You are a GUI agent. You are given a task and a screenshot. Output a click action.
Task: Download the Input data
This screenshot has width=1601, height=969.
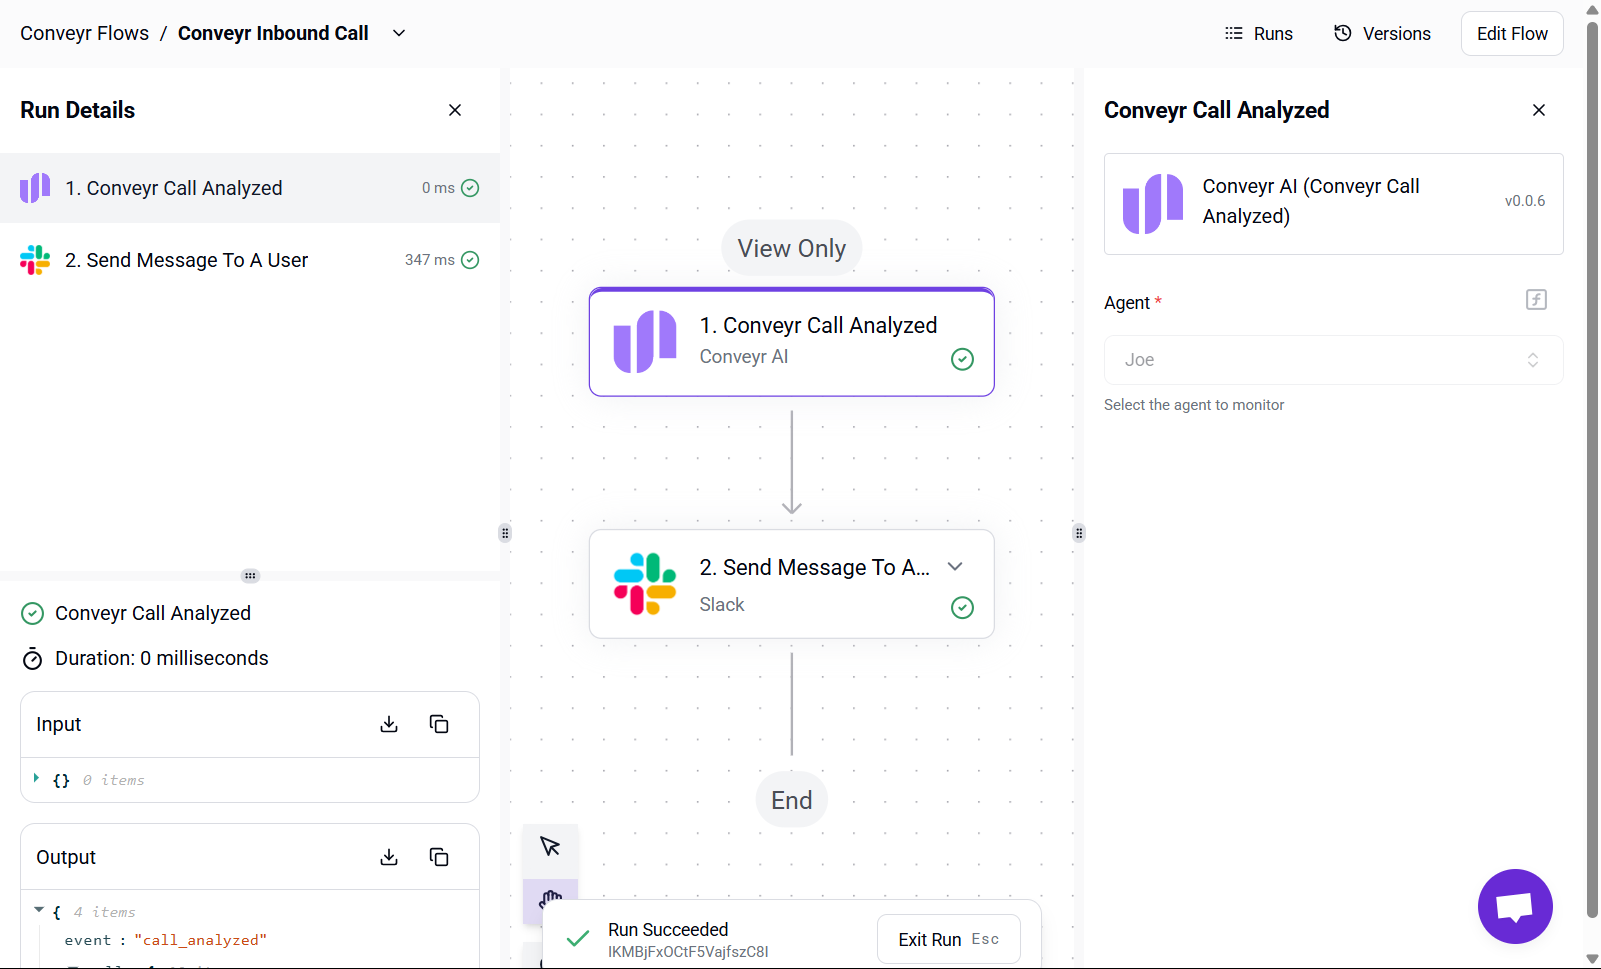tap(389, 724)
